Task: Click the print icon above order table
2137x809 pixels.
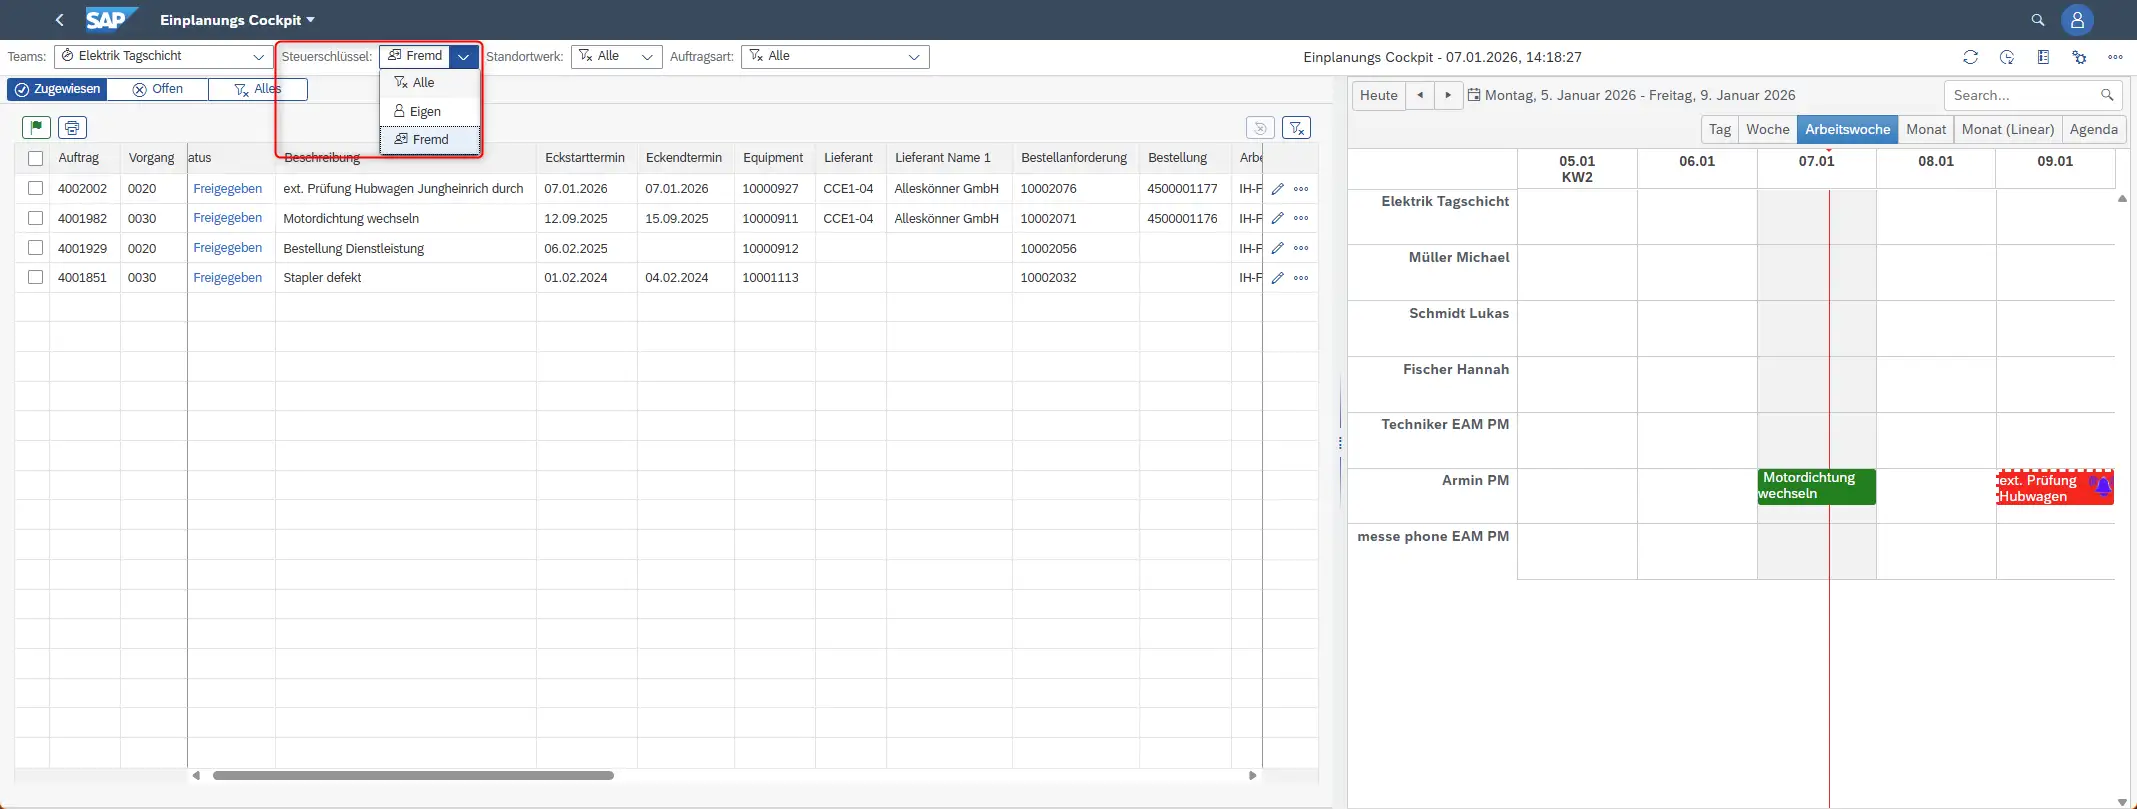Action: click(72, 127)
